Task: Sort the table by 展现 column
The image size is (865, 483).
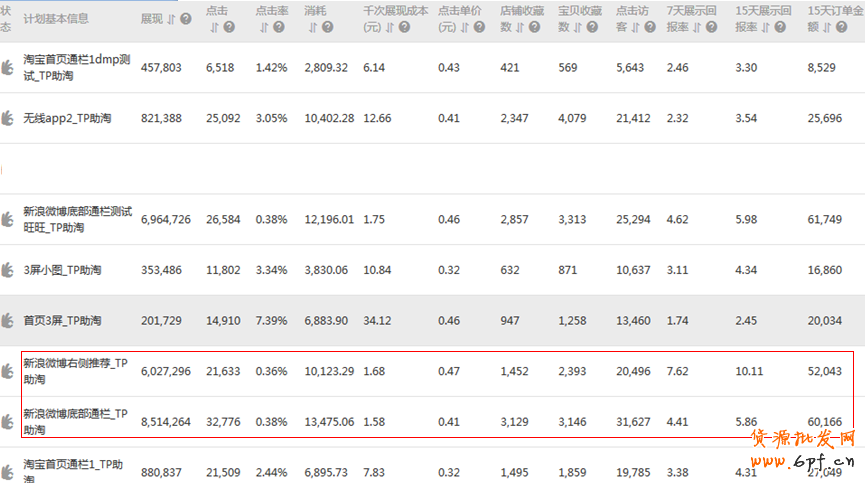Action: [171, 19]
